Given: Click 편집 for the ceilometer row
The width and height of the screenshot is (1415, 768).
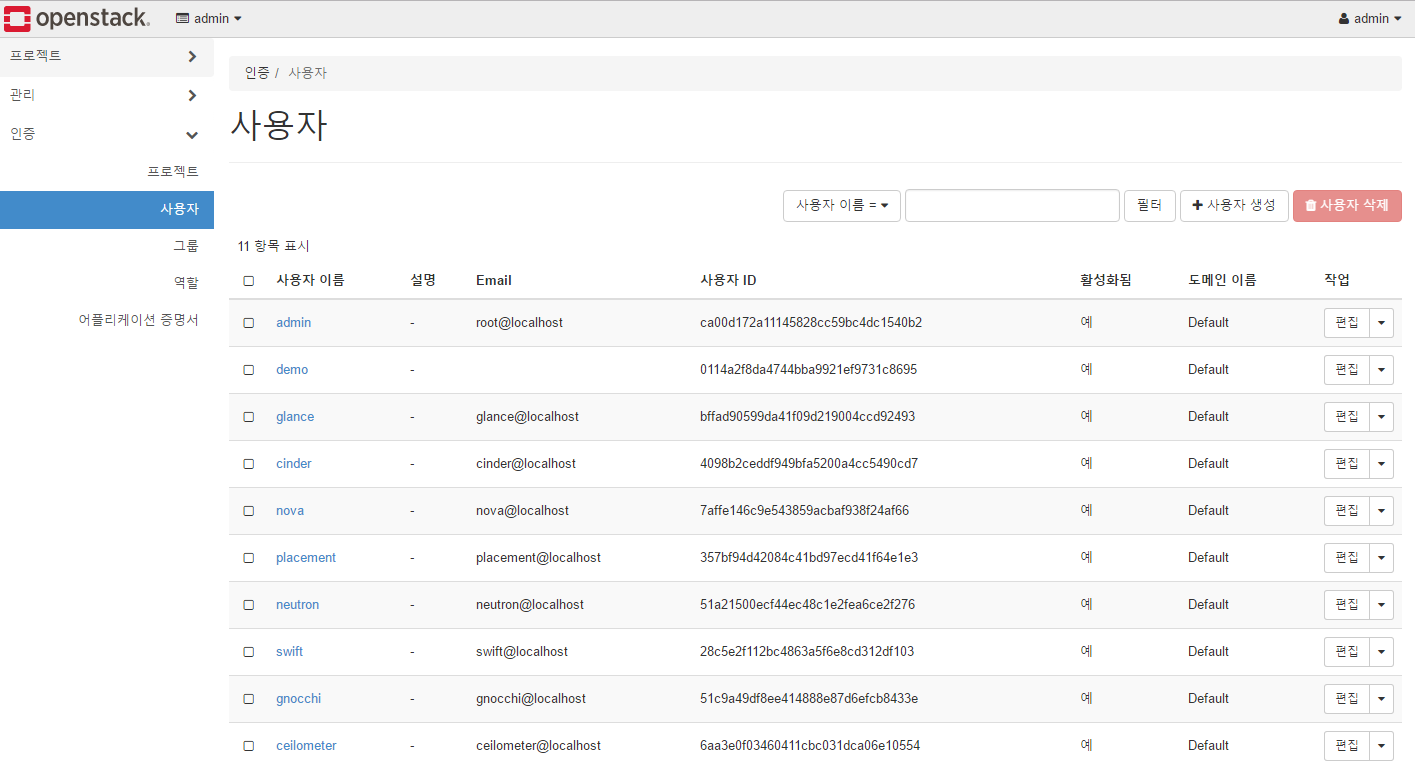Looking at the screenshot, I should click(1346, 746).
